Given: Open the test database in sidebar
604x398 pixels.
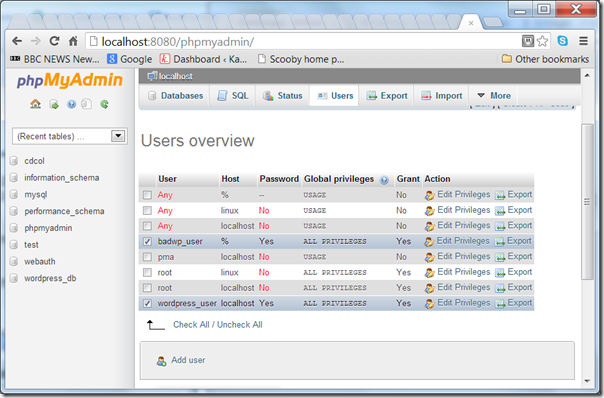Looking at the screenshot, I should pos(31,245).
